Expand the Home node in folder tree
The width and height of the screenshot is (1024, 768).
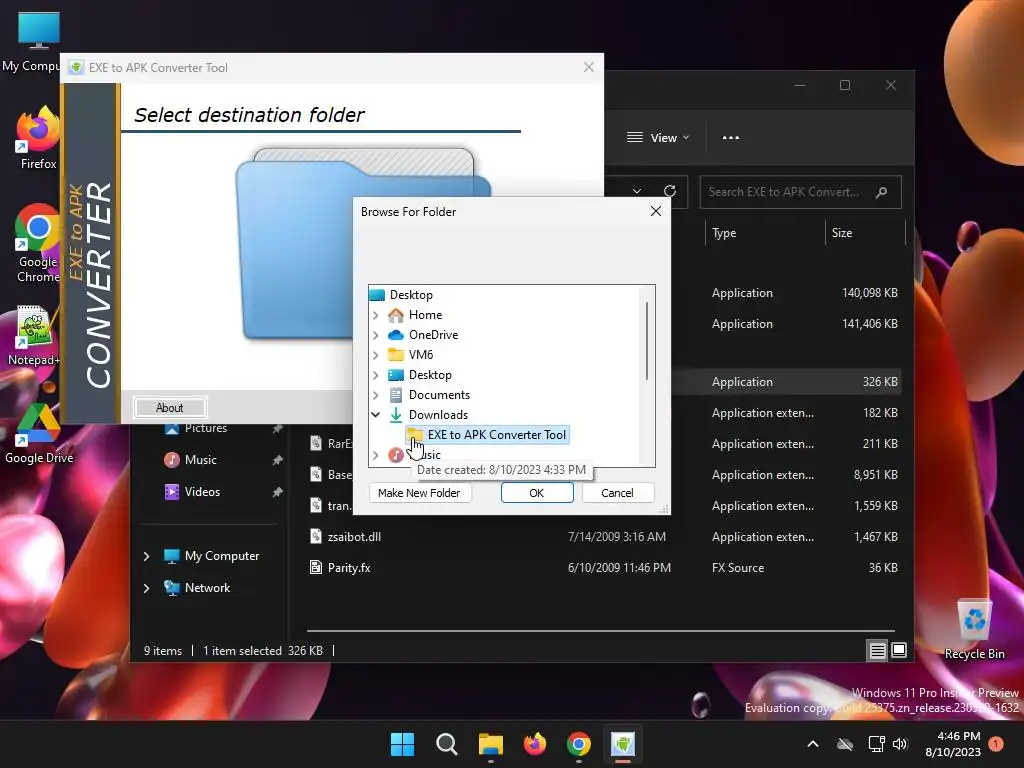coord(376,315)
